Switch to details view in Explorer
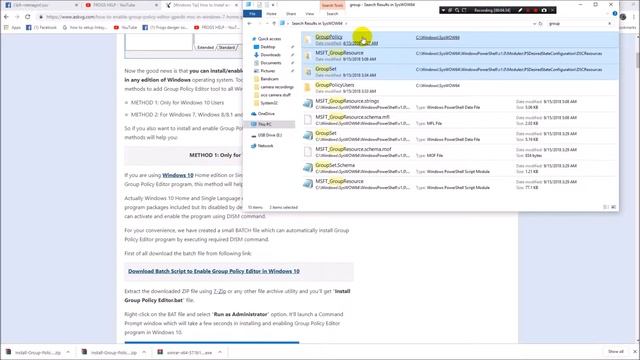The height and width of the screenshot is (360, 640). click(606, 207)
